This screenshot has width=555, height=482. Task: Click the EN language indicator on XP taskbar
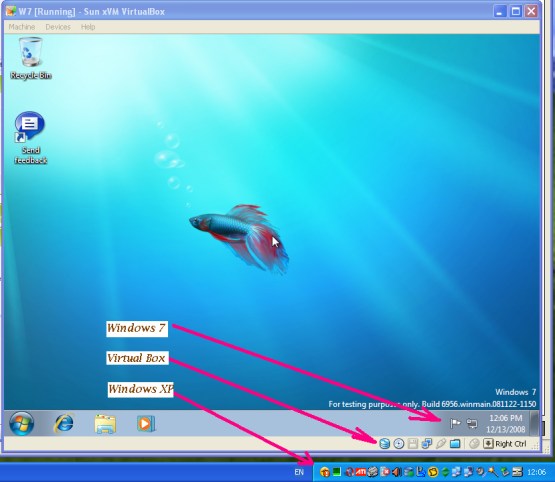(x=299, y=472)
